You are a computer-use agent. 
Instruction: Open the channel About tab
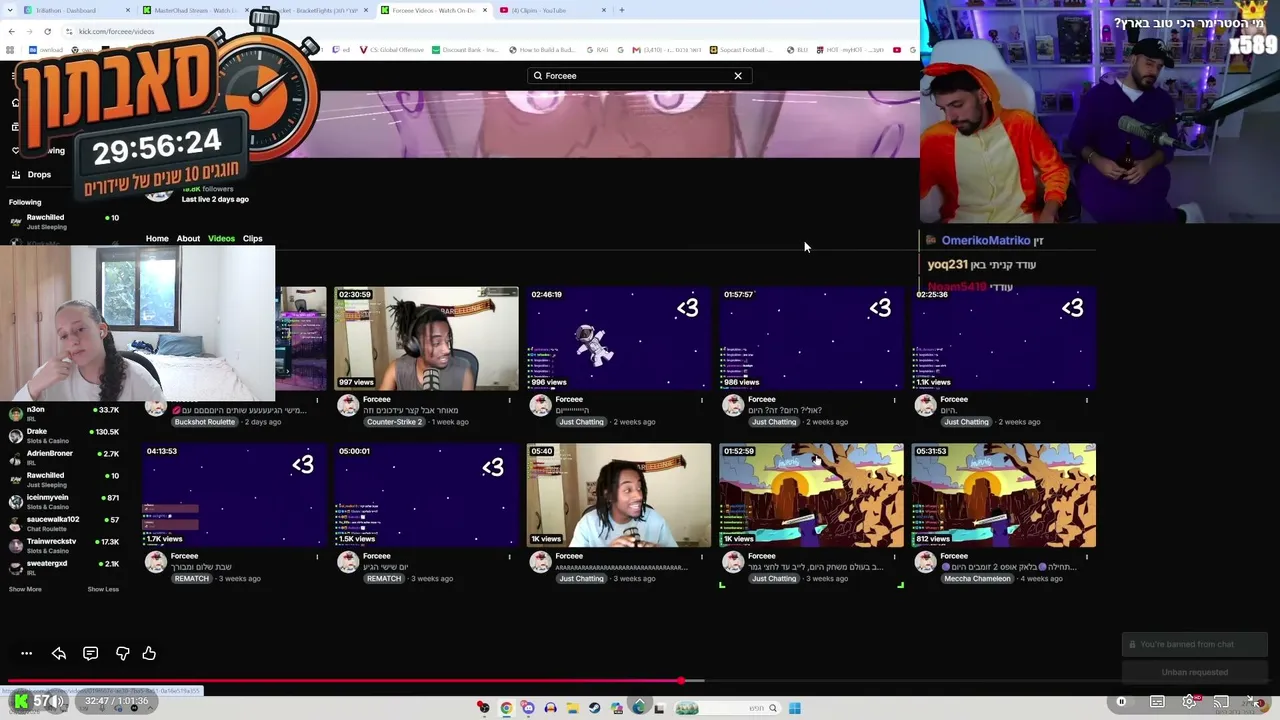(188, 239)
